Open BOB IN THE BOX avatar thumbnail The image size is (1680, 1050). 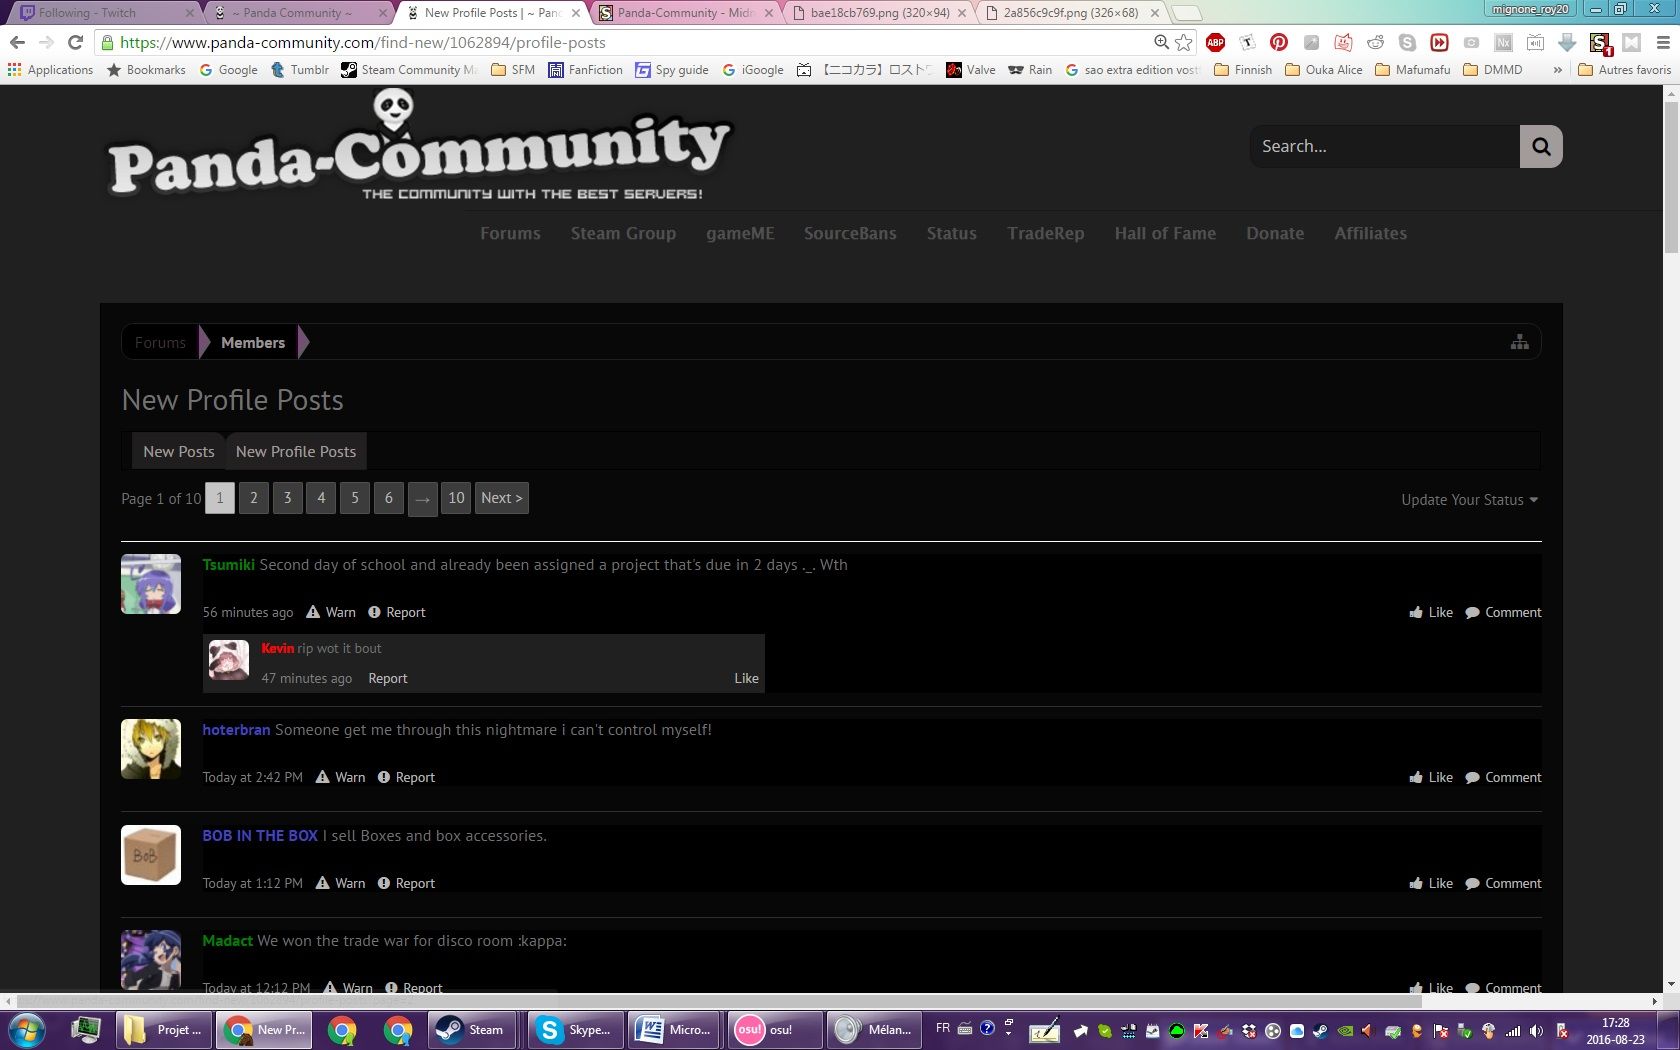click(x=151, y=855)
